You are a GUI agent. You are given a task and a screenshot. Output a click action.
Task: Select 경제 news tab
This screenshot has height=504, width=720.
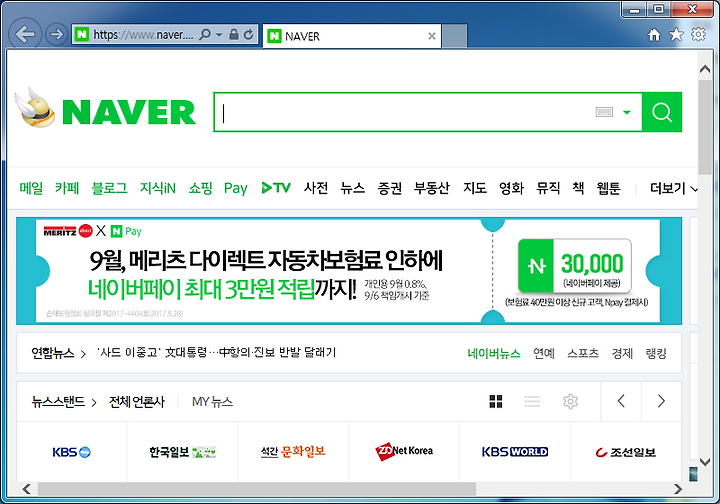[622, 353]
